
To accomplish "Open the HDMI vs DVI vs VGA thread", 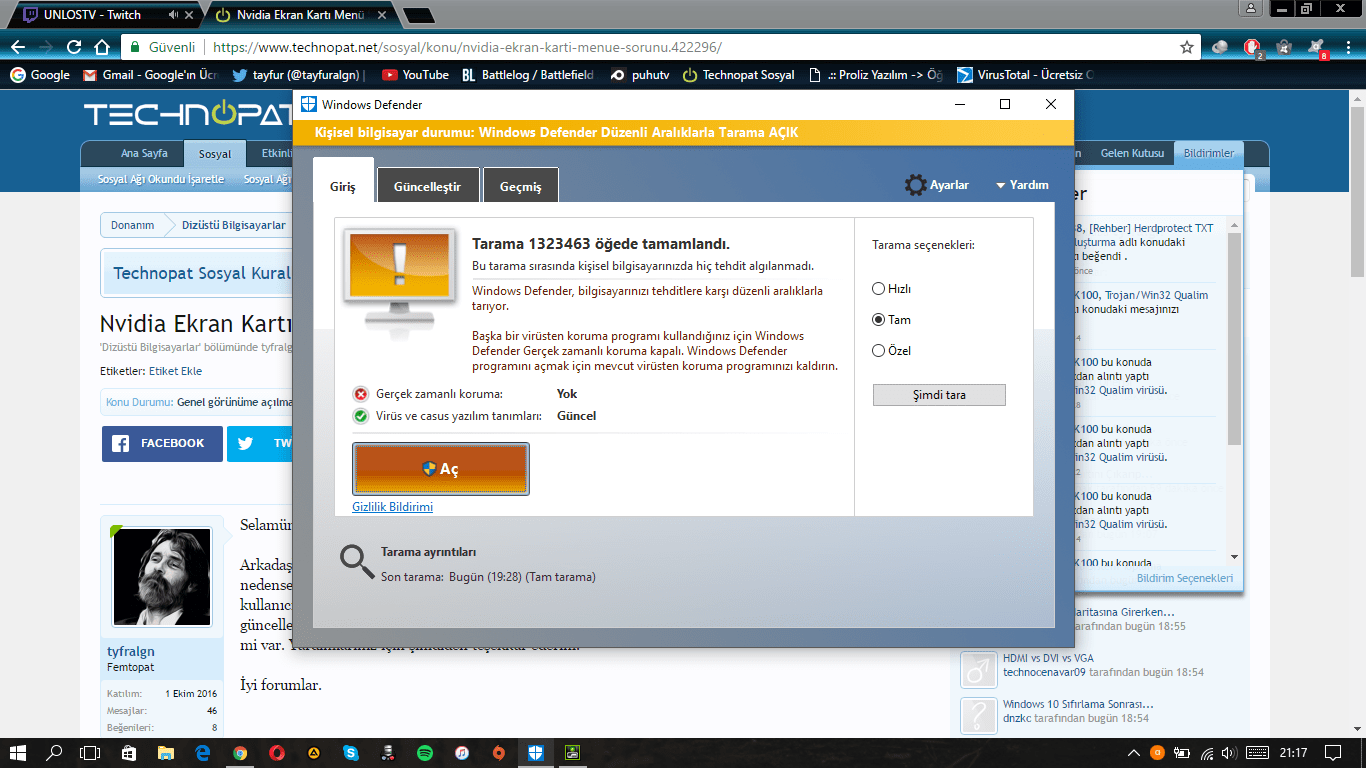I will 1048,657.
